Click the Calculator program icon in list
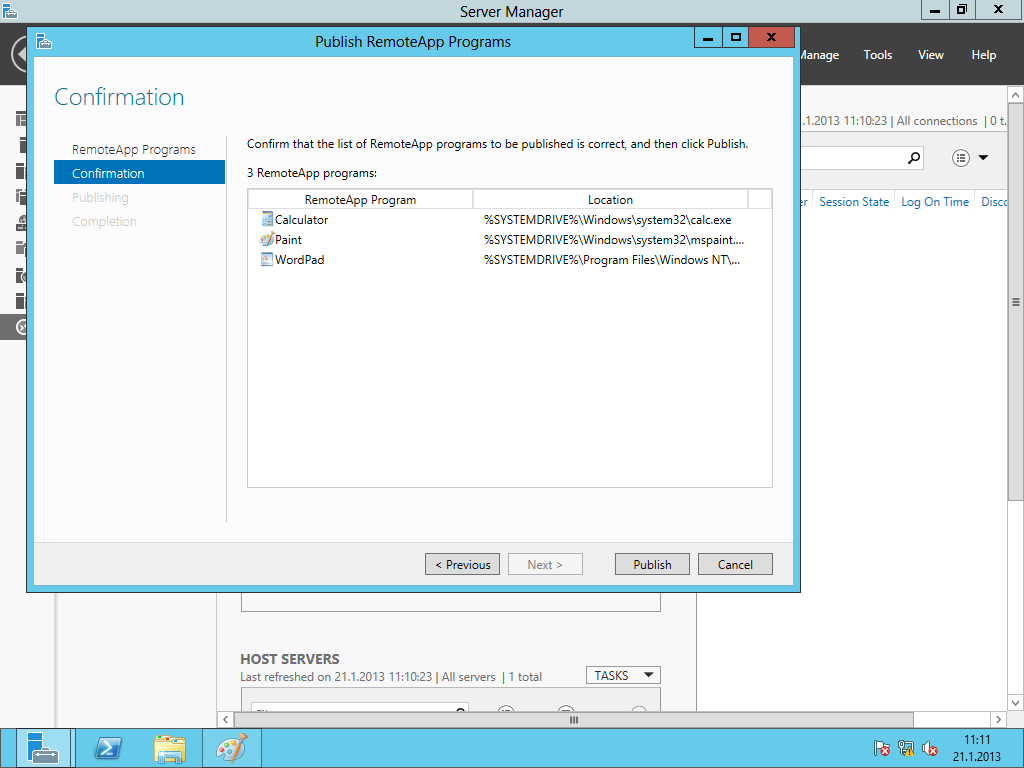 267,219
